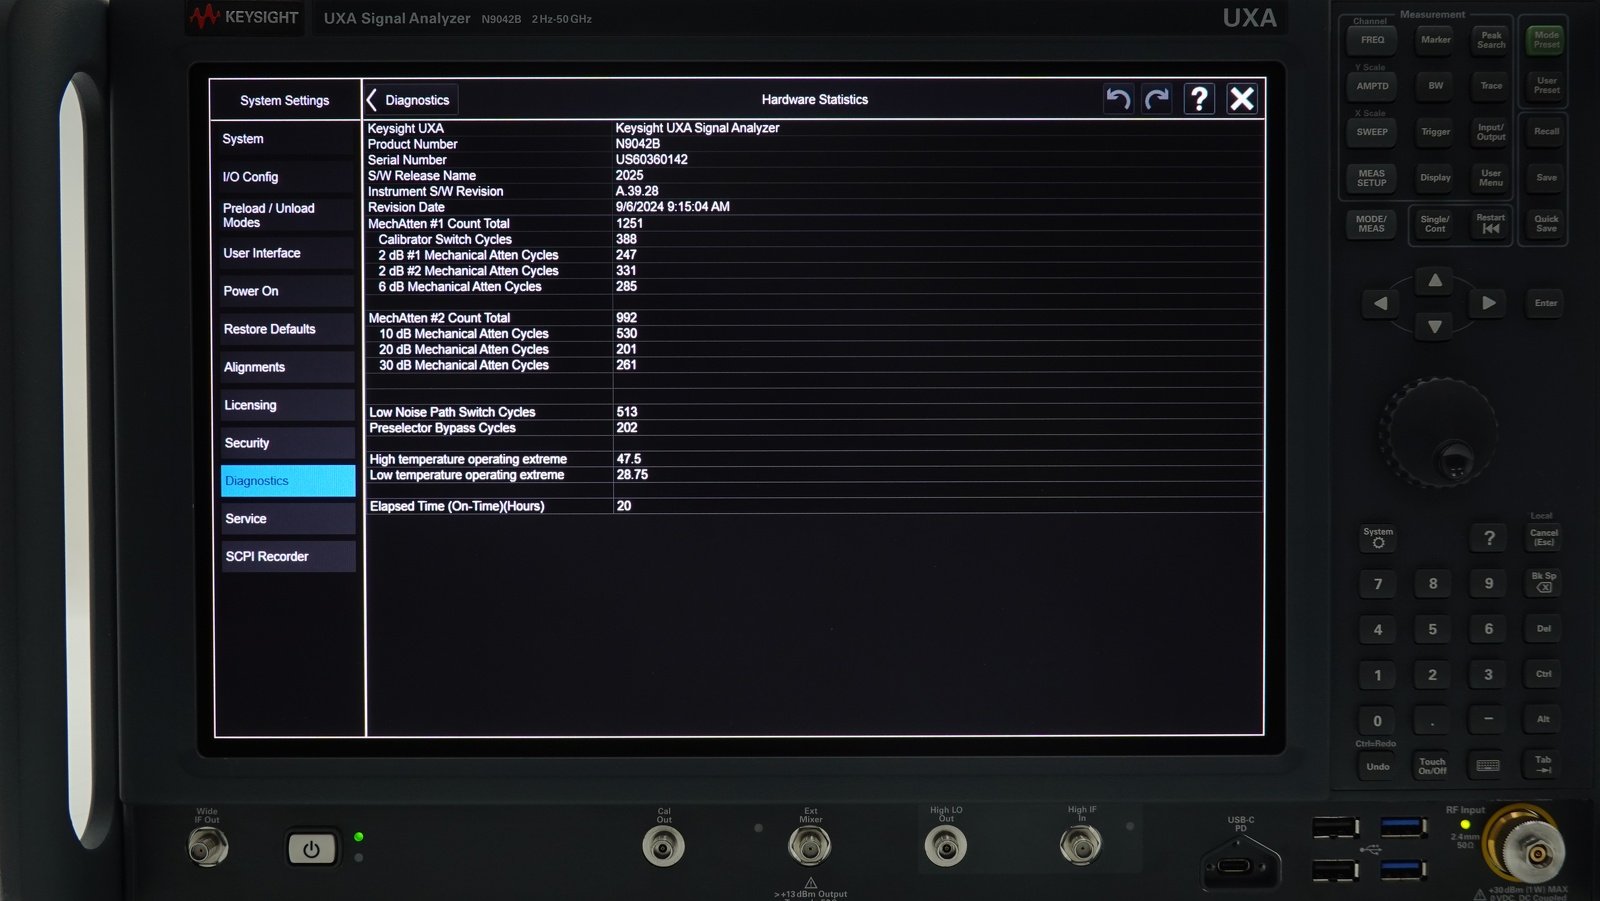The height and width of the screenshot is (901, 1600).
Task: Tap the Tab arrow key
Action: (1543, 765)
